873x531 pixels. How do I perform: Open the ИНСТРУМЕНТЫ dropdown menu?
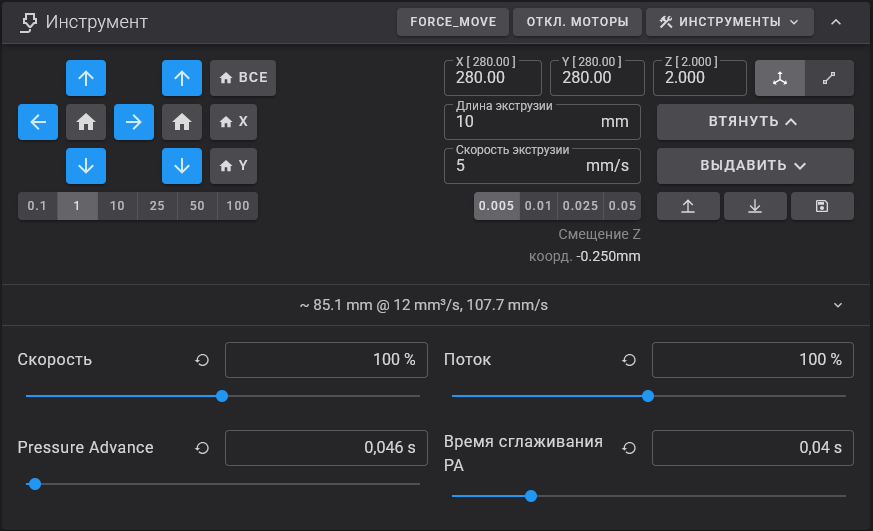[729, 22]
